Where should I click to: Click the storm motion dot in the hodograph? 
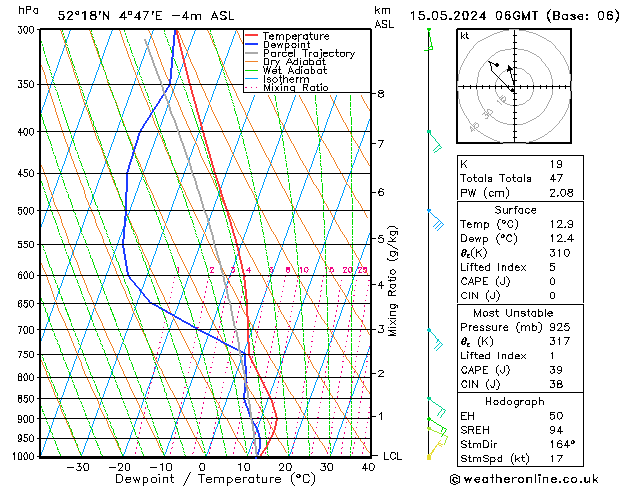497,65
